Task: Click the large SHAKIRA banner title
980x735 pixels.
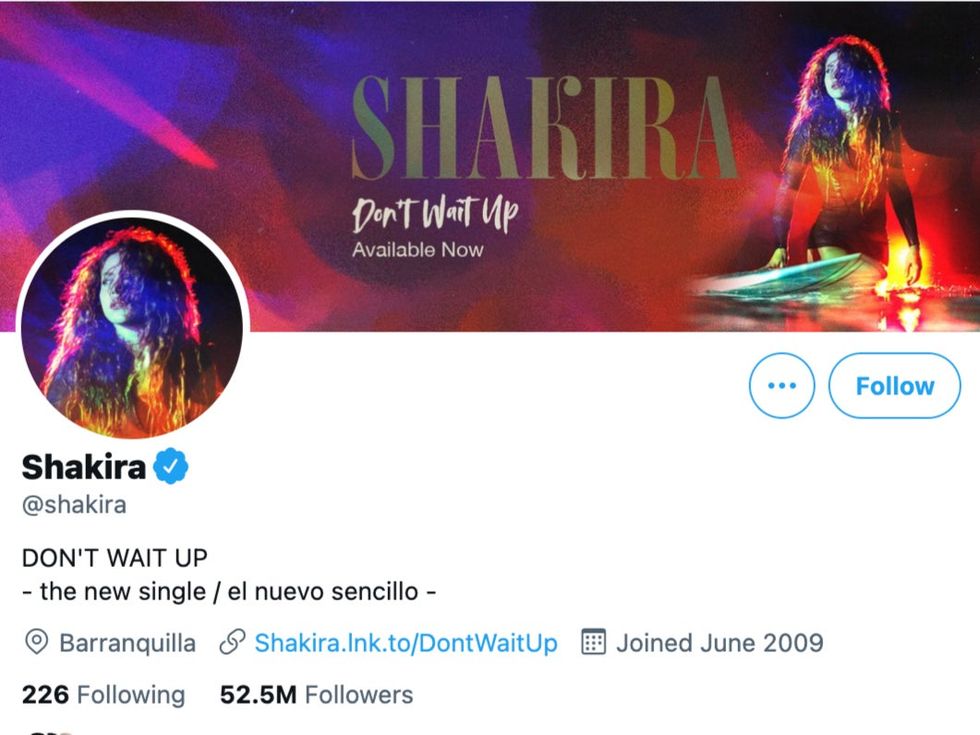Action: 545,128
